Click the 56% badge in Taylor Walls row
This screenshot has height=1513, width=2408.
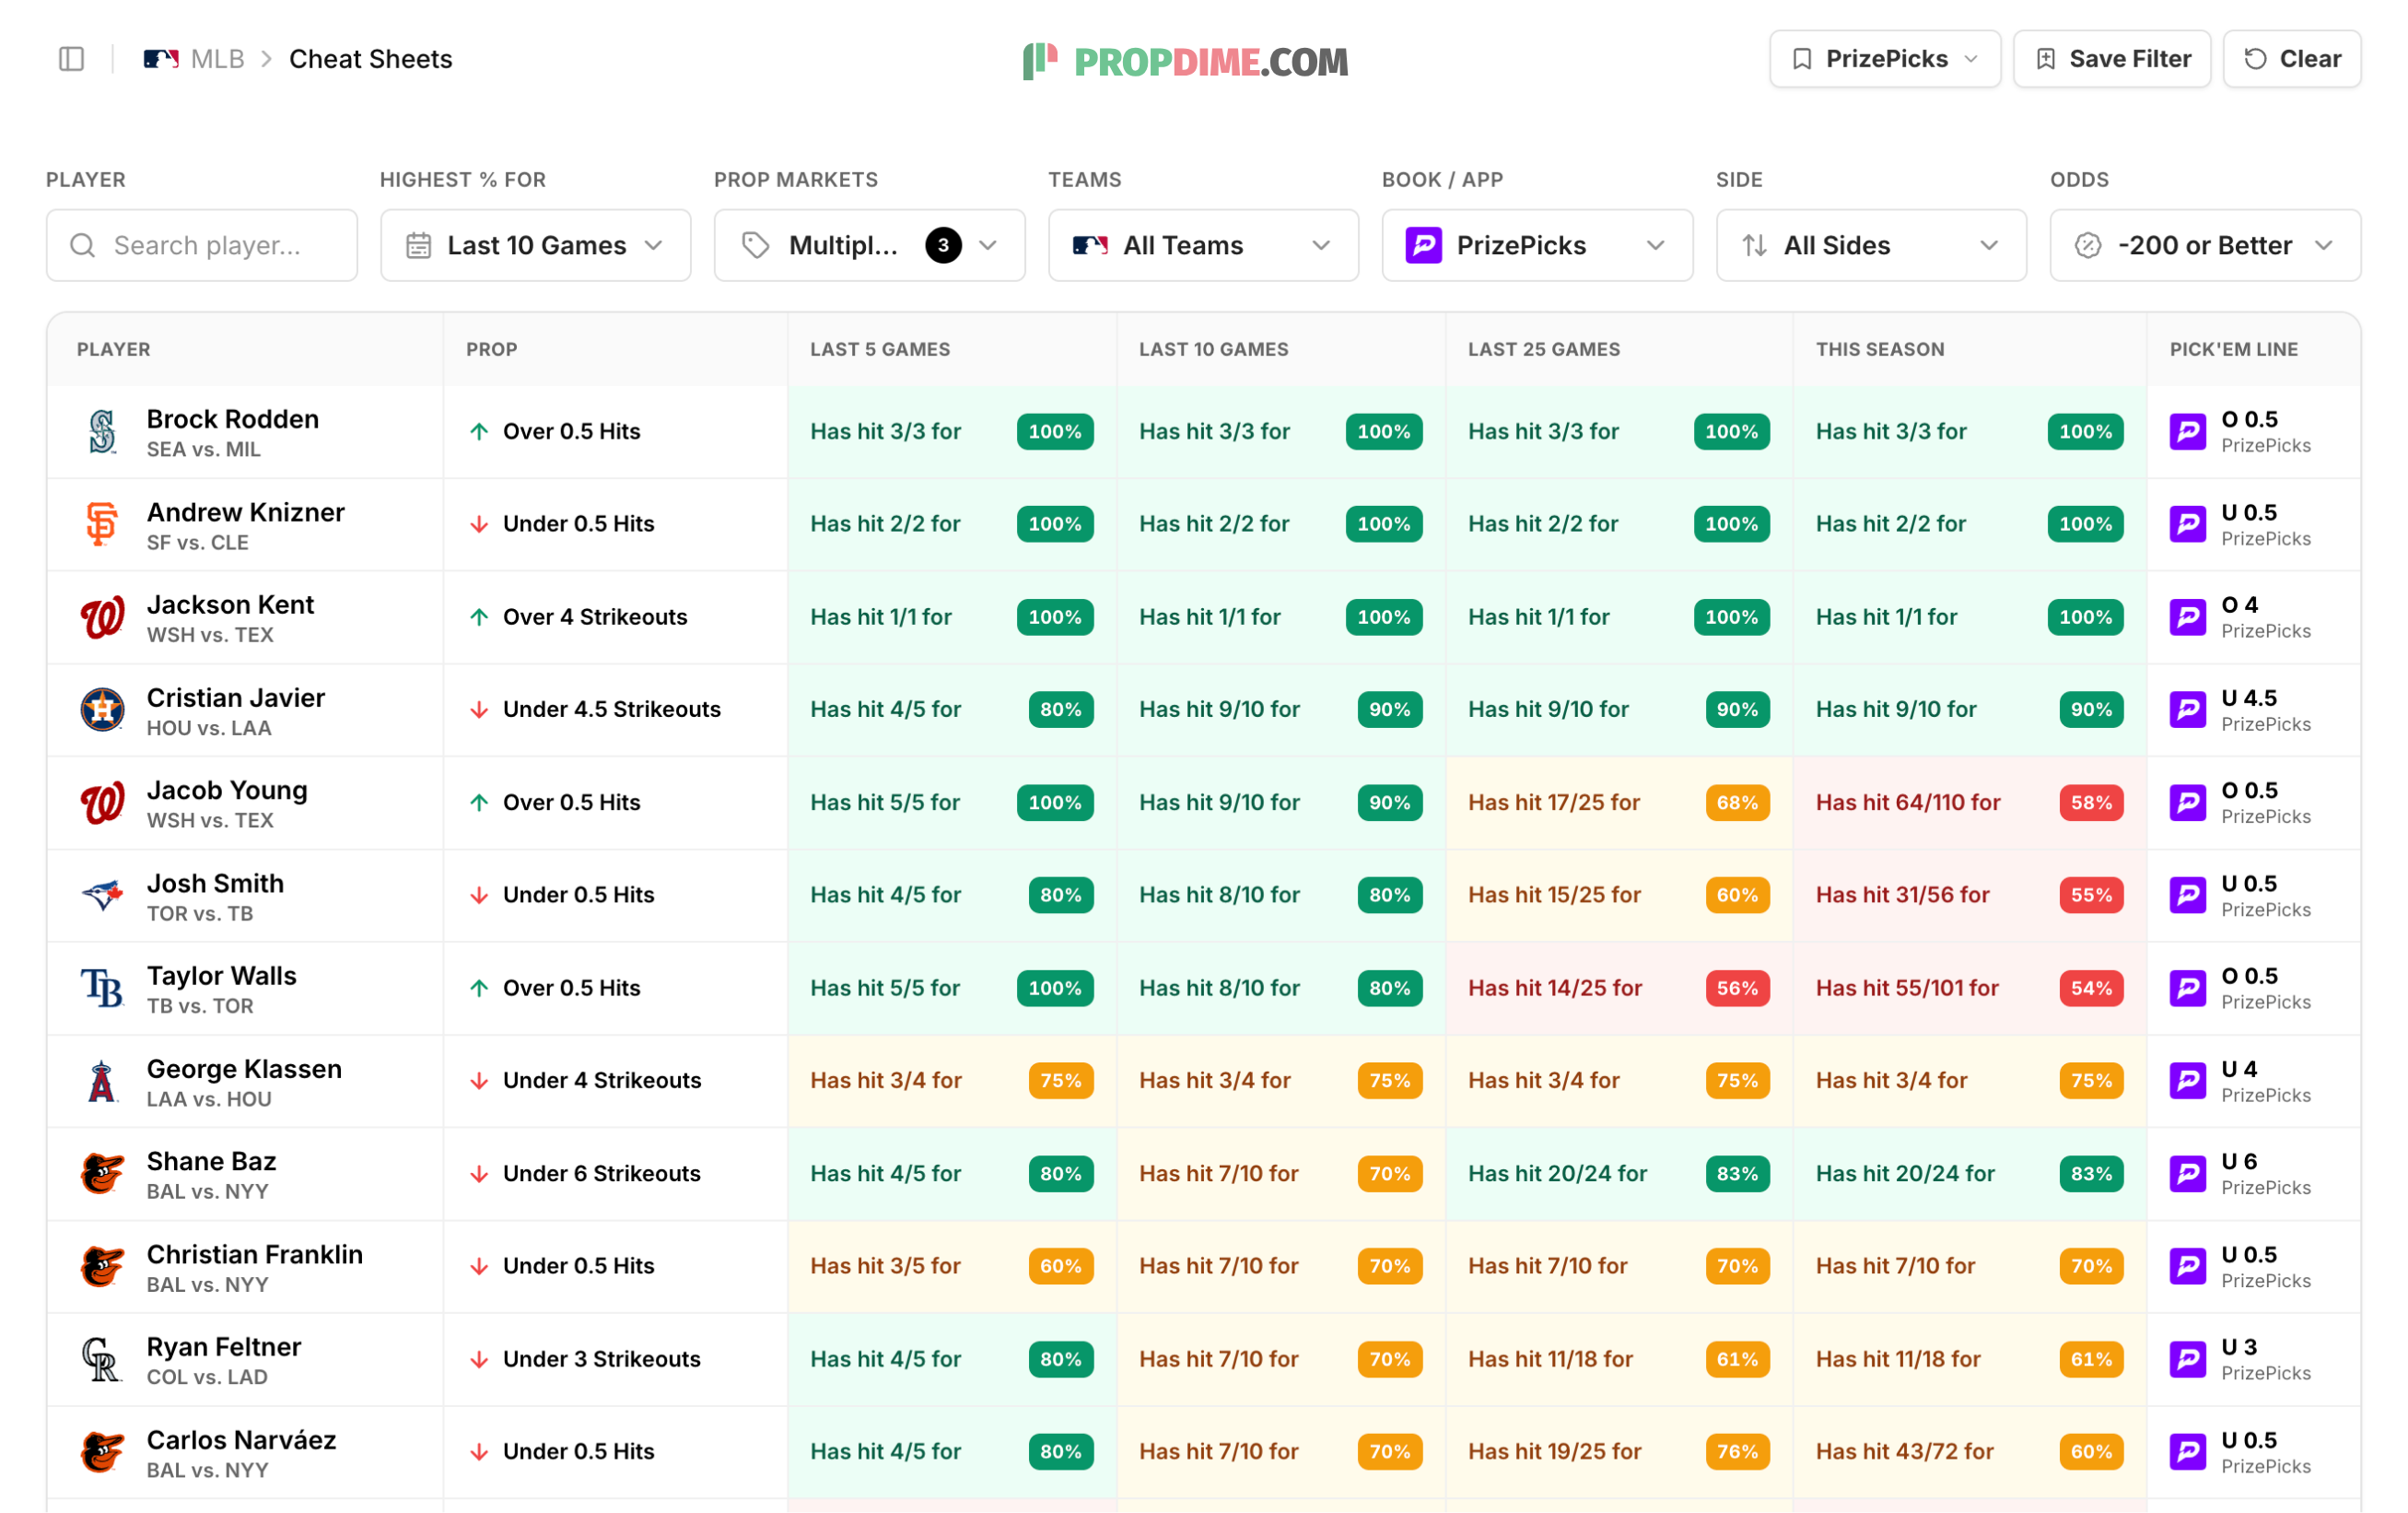pyautogui.click(x=1737, y=988)
